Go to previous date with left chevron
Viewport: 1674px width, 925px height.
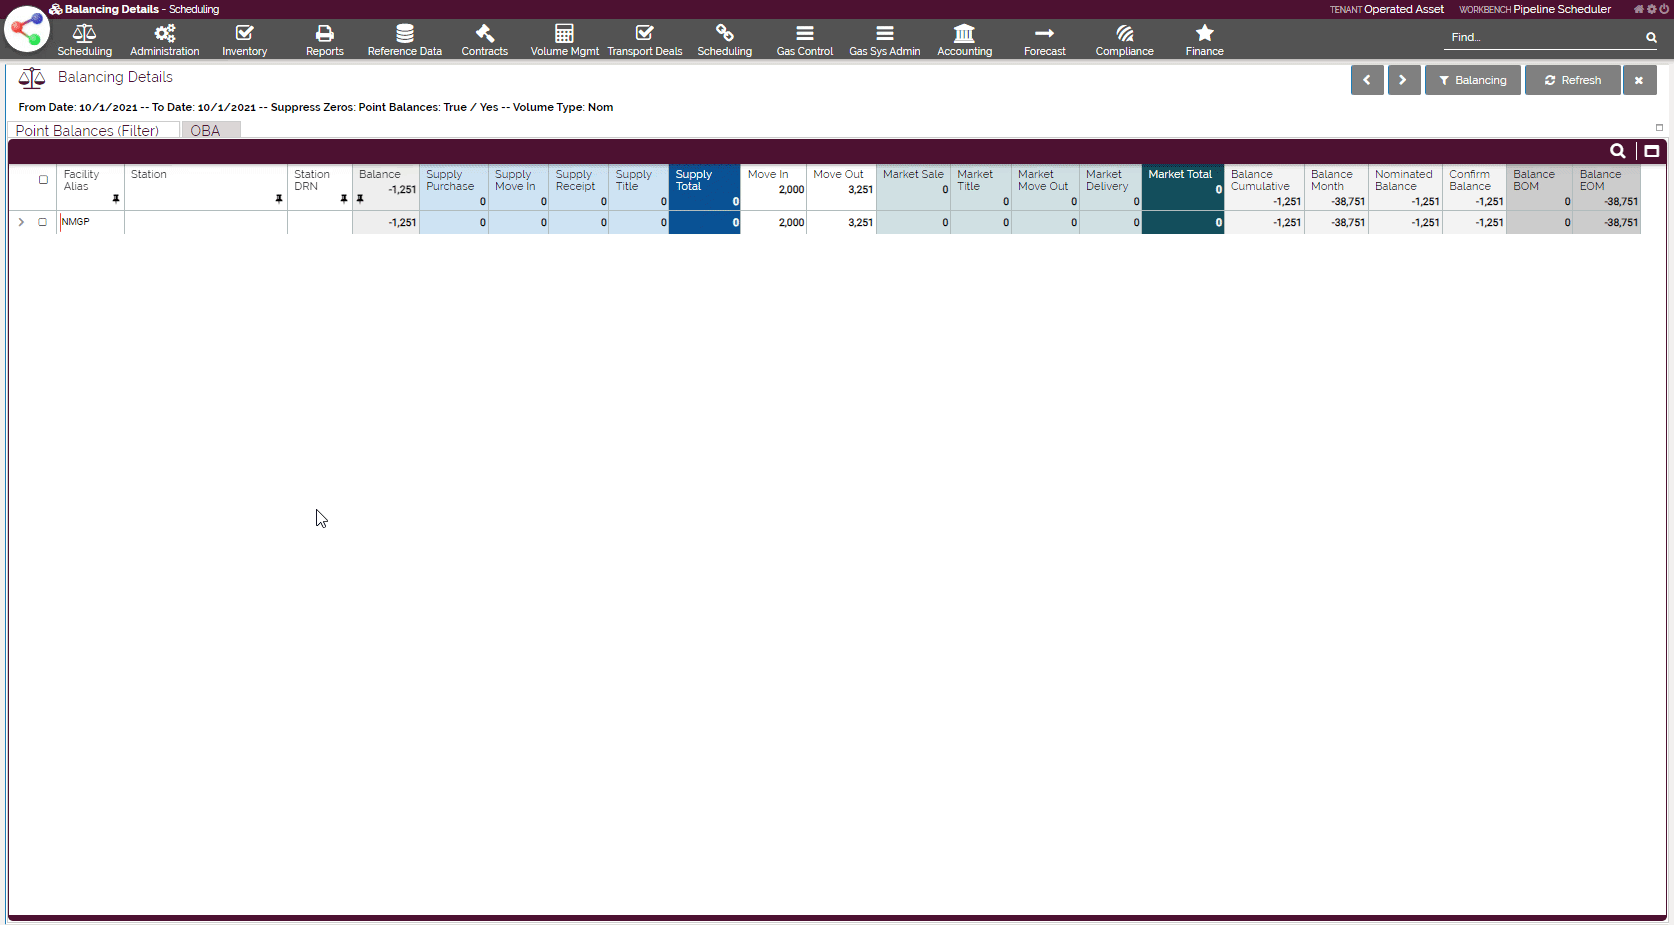(1366, 80)
